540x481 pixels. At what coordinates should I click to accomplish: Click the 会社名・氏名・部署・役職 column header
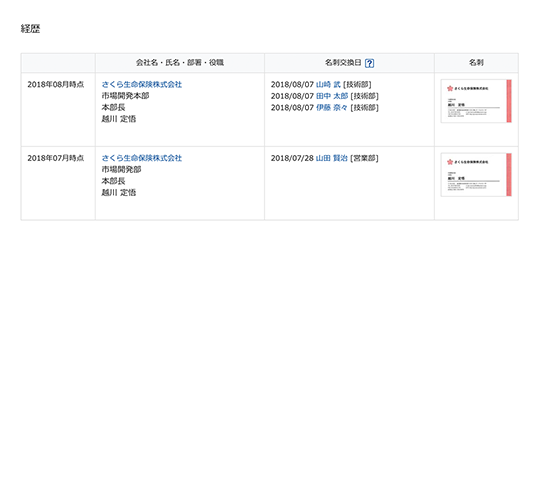pos(180,63)
